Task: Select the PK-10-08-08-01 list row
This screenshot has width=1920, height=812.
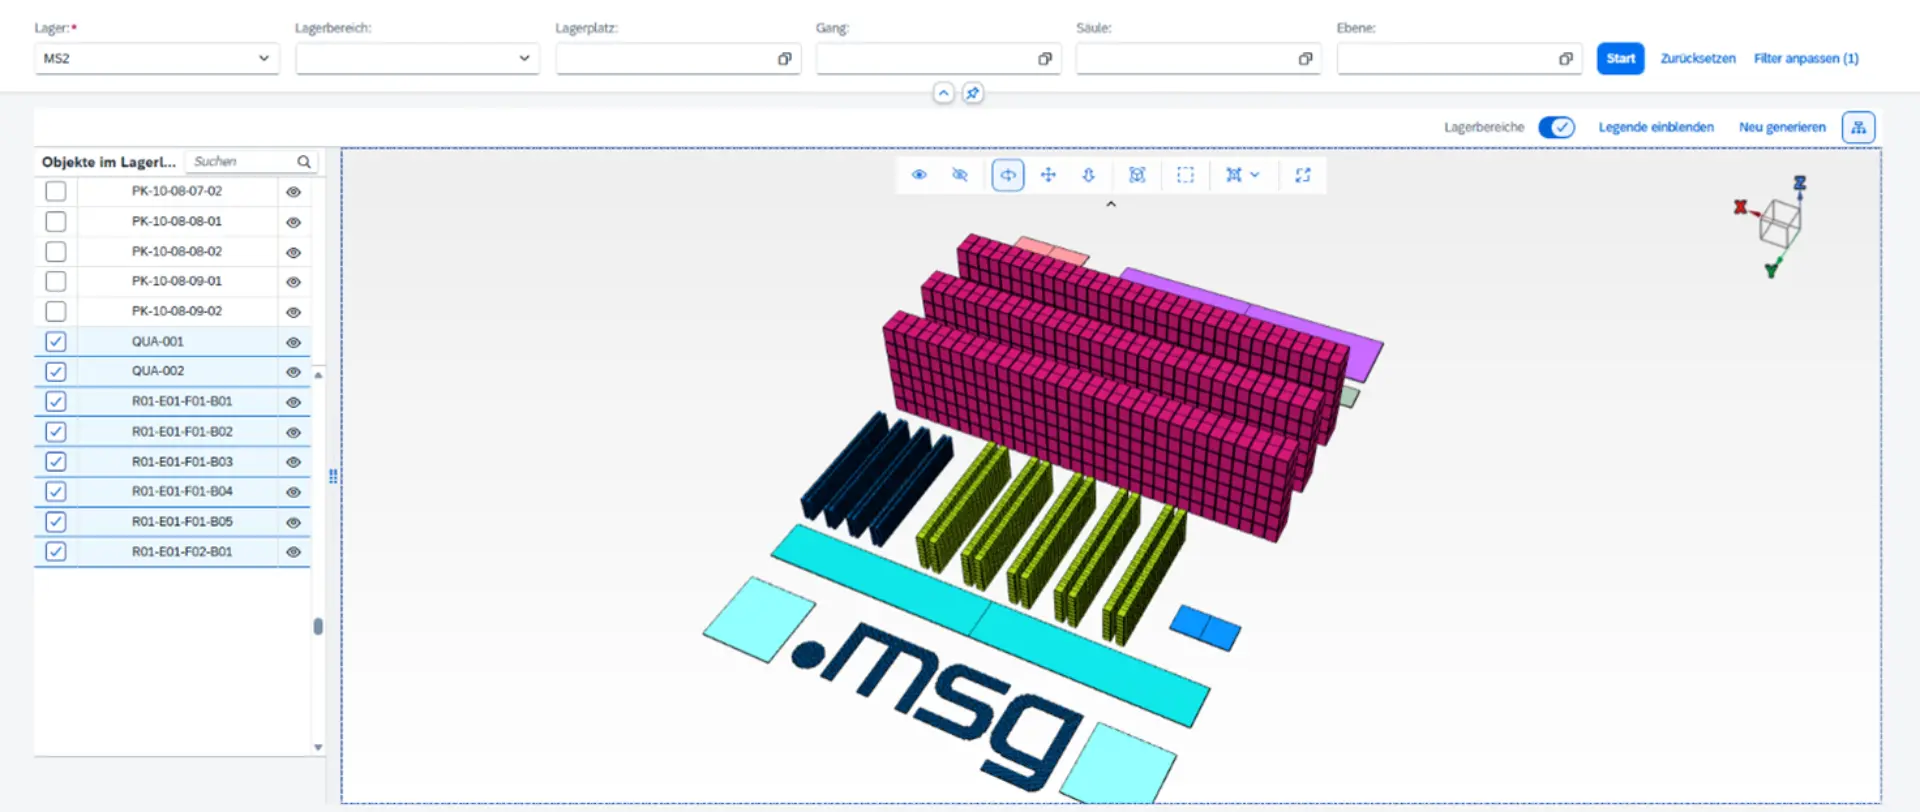Action: point(172,221)
